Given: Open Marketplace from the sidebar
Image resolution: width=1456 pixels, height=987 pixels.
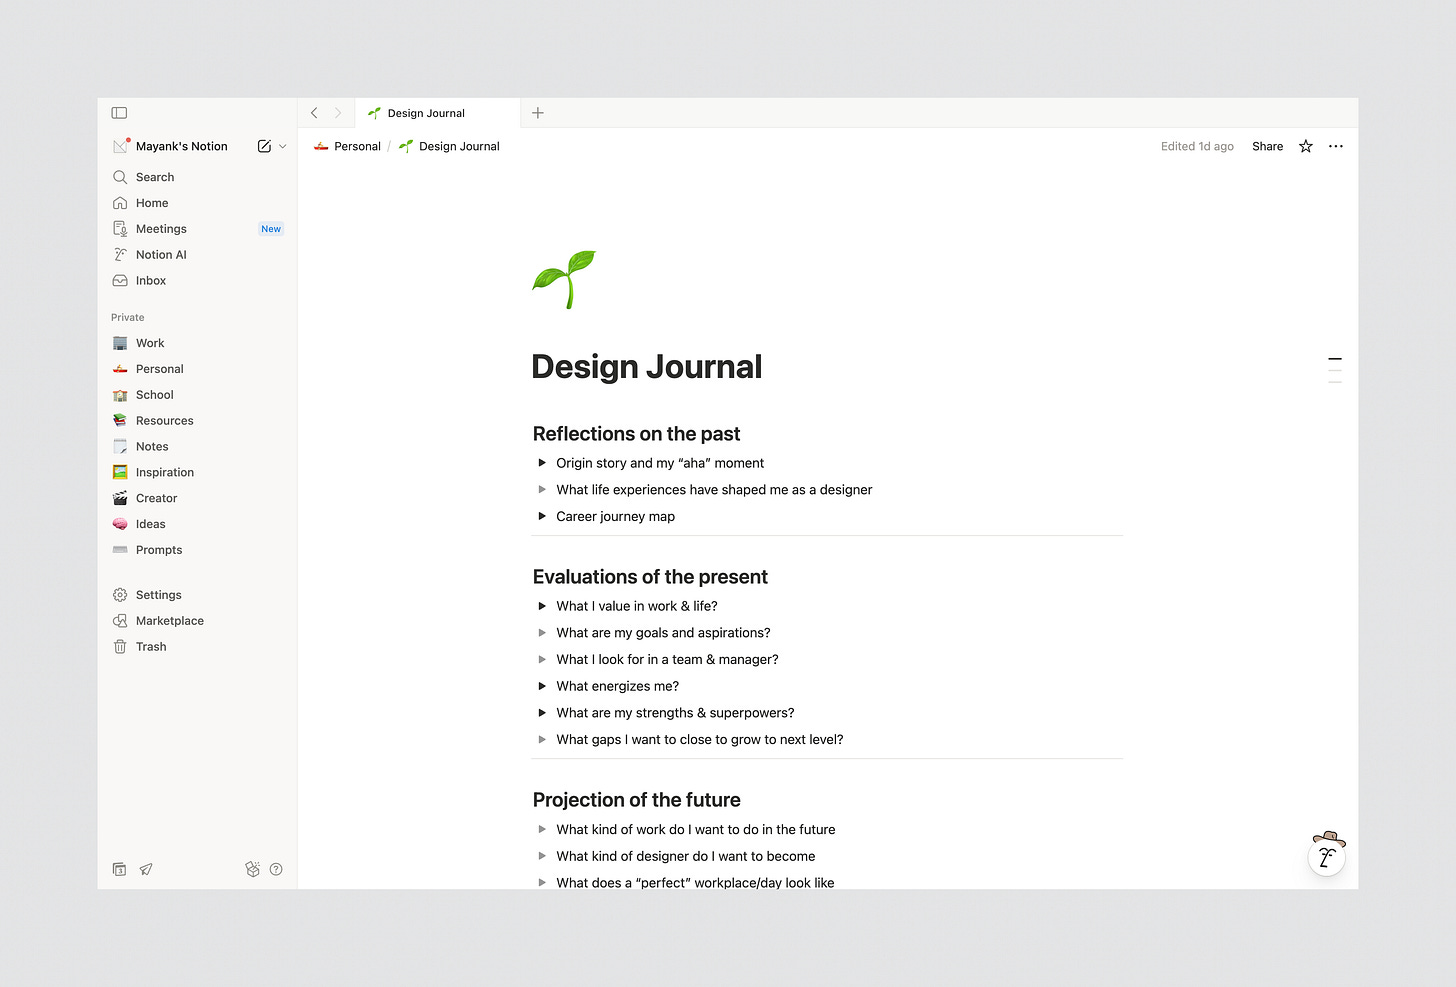Looking at the screenshot, I should coord(198,621).
